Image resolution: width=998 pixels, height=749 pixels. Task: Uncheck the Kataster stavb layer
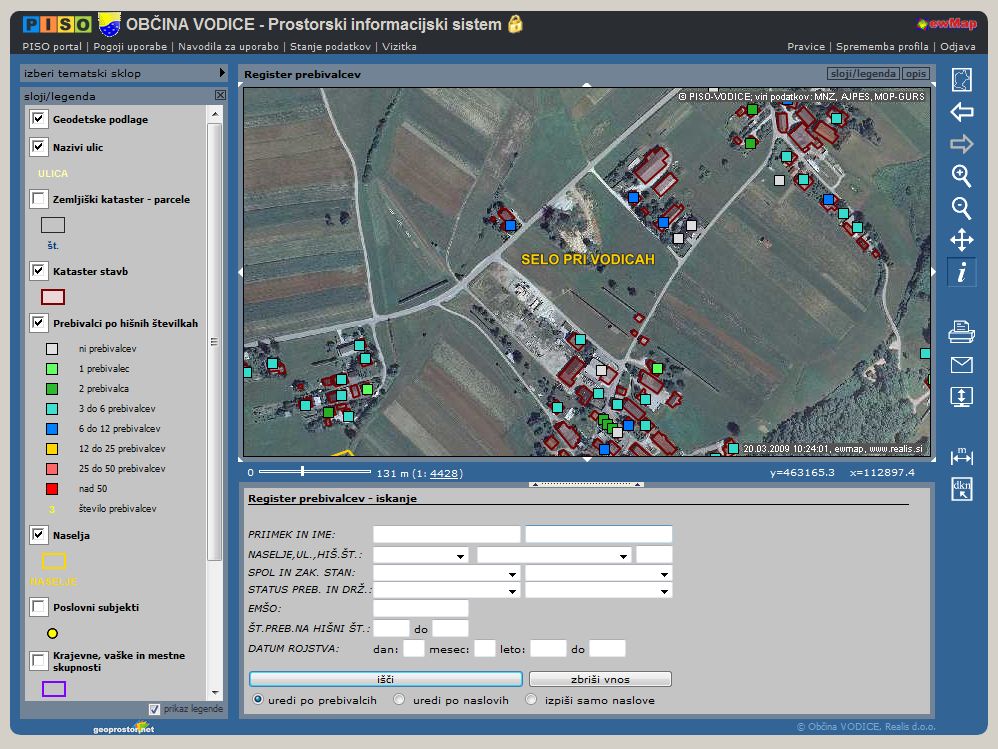pyautogui.click(x=39, y=271)
